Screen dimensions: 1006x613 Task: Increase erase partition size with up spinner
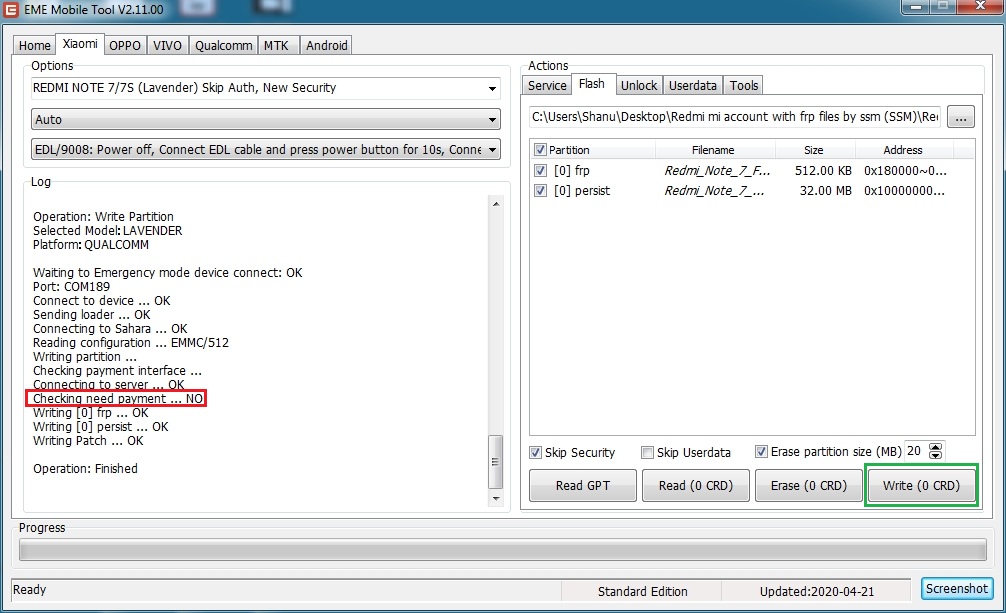[x=936, y=447]
